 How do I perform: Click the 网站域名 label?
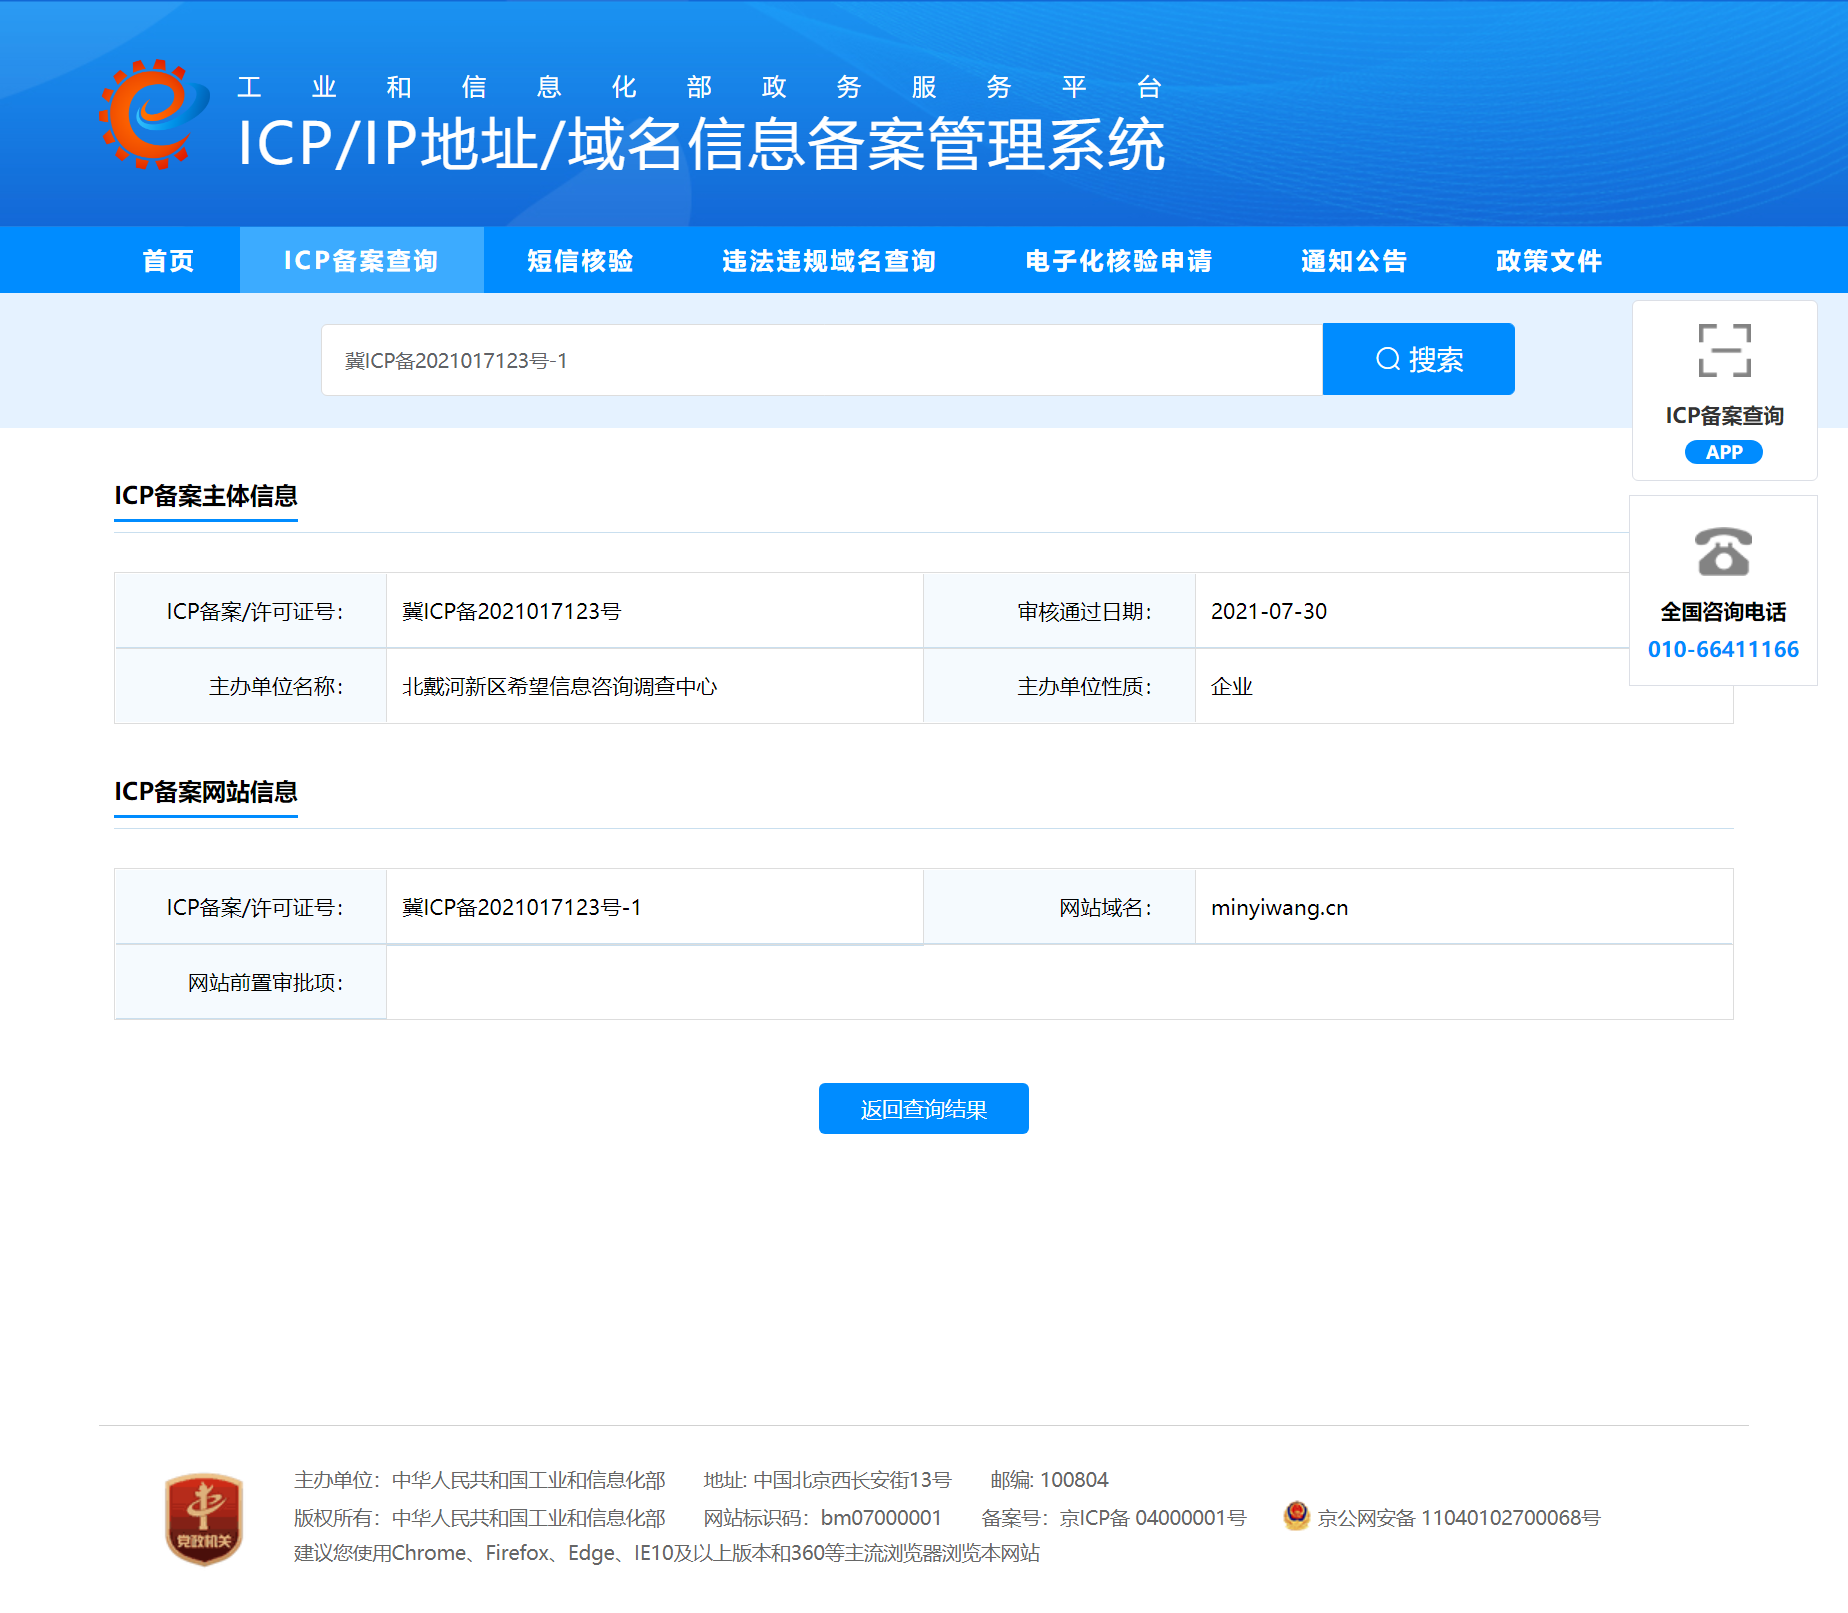(x=1105, y=907)
